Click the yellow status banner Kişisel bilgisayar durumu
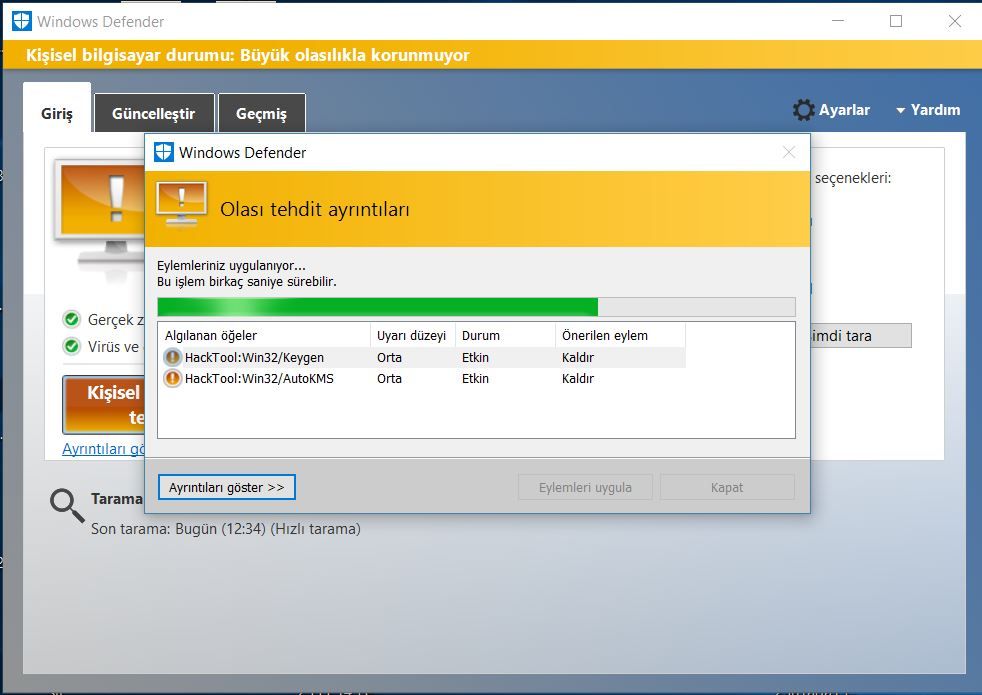The width and height of the screenshot is (982, 695). pos(491,55)
